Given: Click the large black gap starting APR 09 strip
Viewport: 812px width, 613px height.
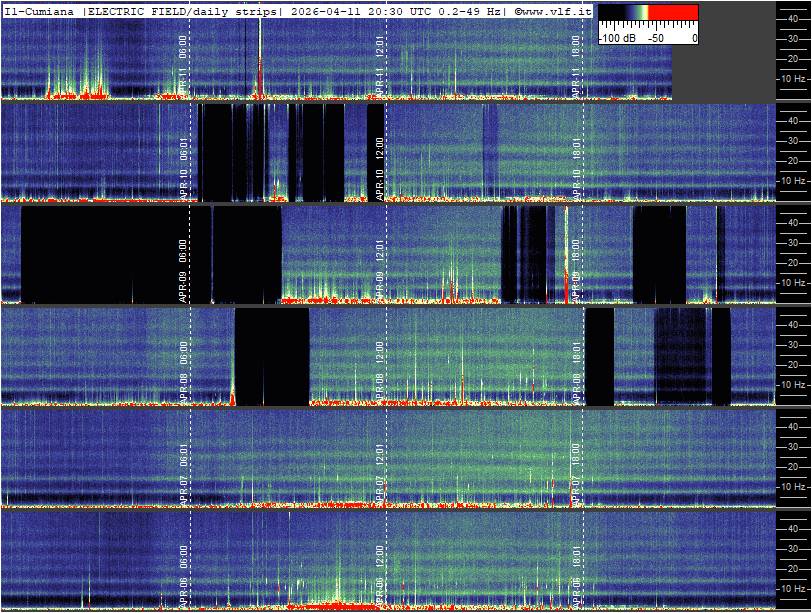Looking at the screenshot, I should click(x=105, y=250).
